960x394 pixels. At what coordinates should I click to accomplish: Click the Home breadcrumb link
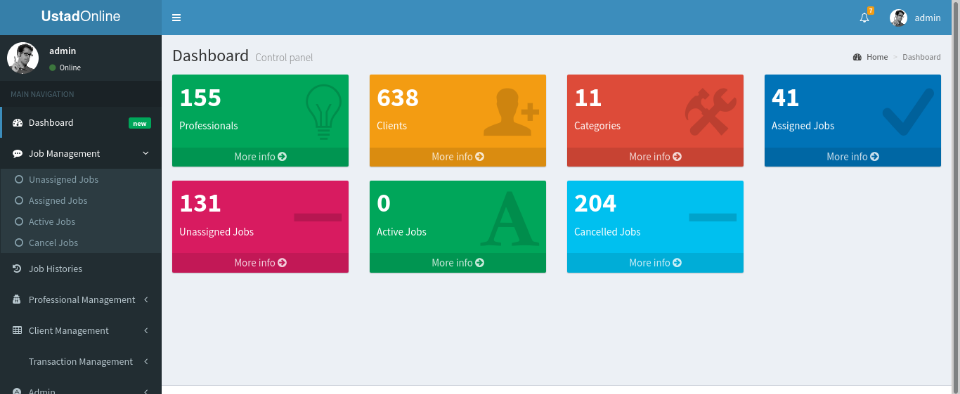pos(877,57)
